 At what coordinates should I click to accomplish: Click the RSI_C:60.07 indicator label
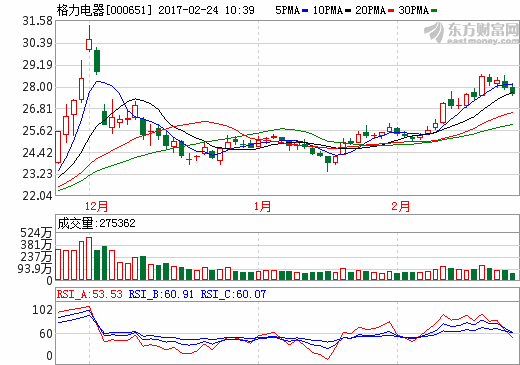click(x=233, y=294)
